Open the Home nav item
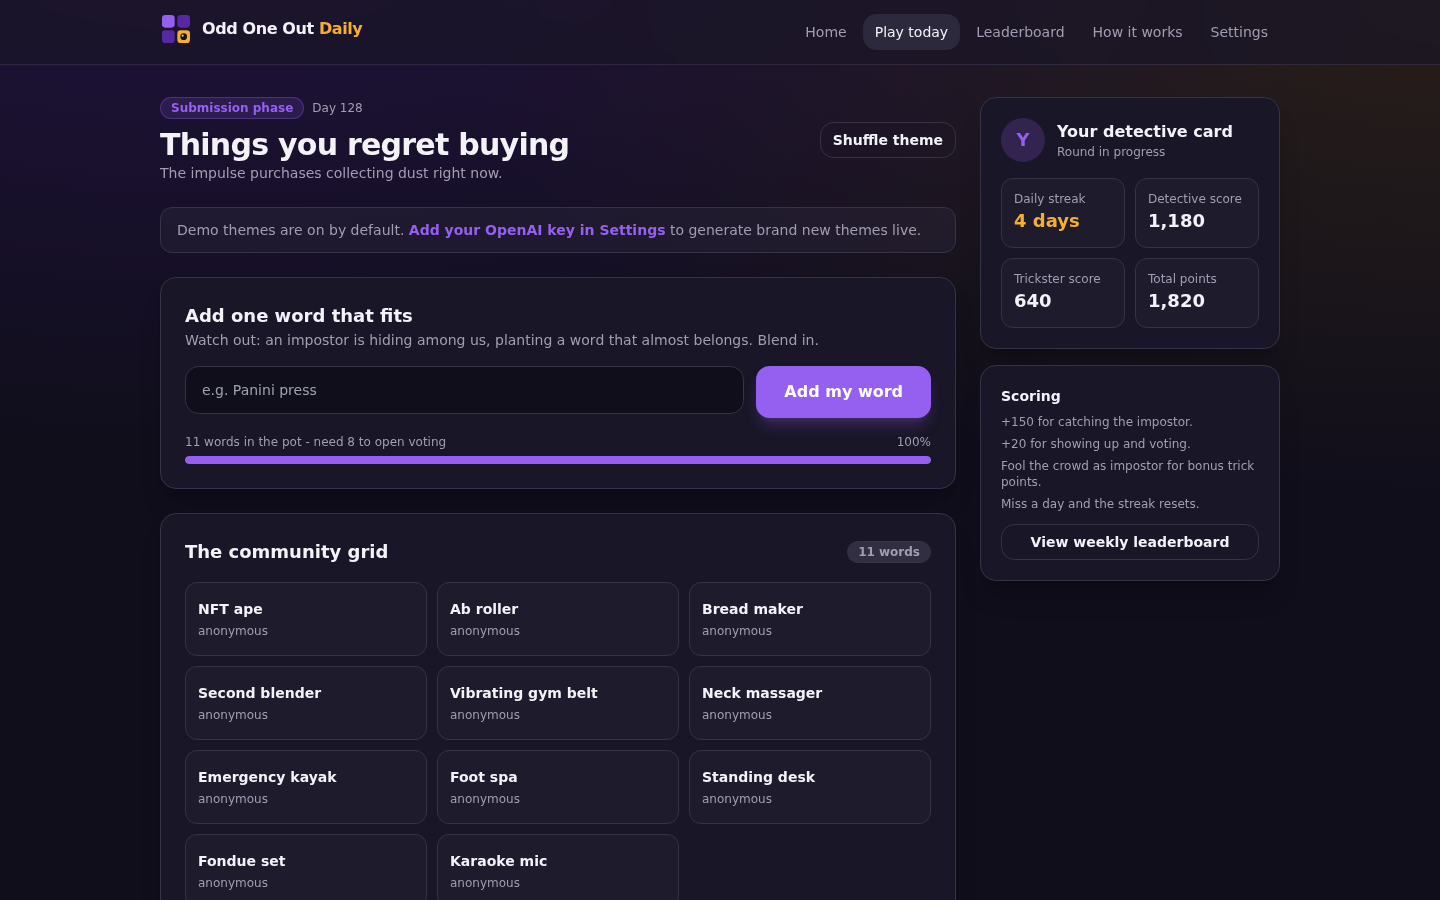 tap(826, 32)
